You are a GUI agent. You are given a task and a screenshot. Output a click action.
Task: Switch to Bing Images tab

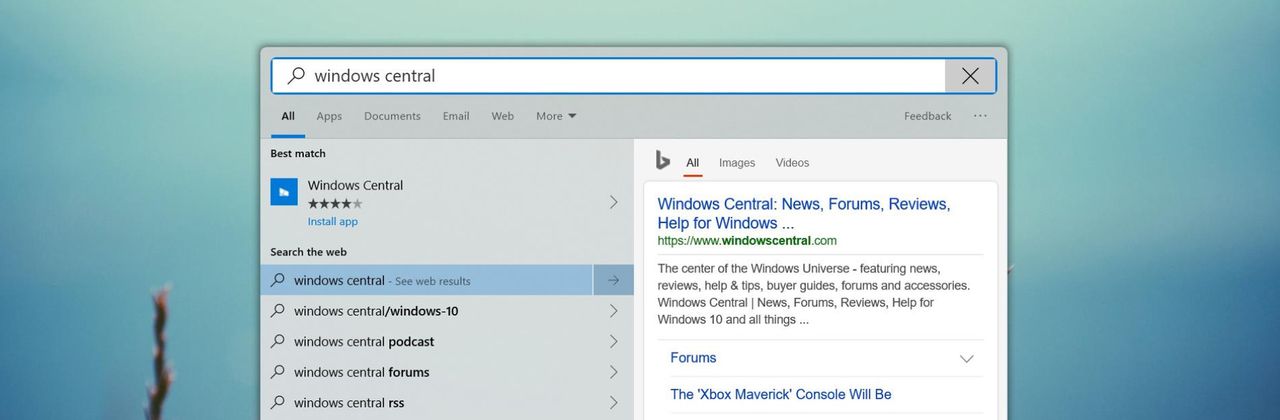coord(737,163)
